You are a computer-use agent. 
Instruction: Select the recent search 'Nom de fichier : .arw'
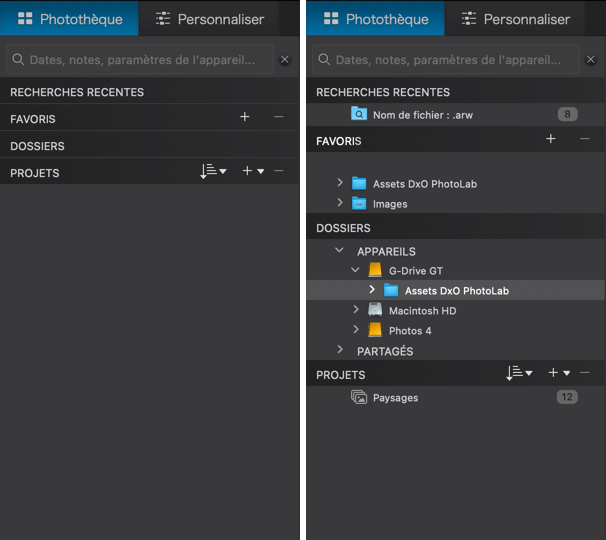click(455, 115)
